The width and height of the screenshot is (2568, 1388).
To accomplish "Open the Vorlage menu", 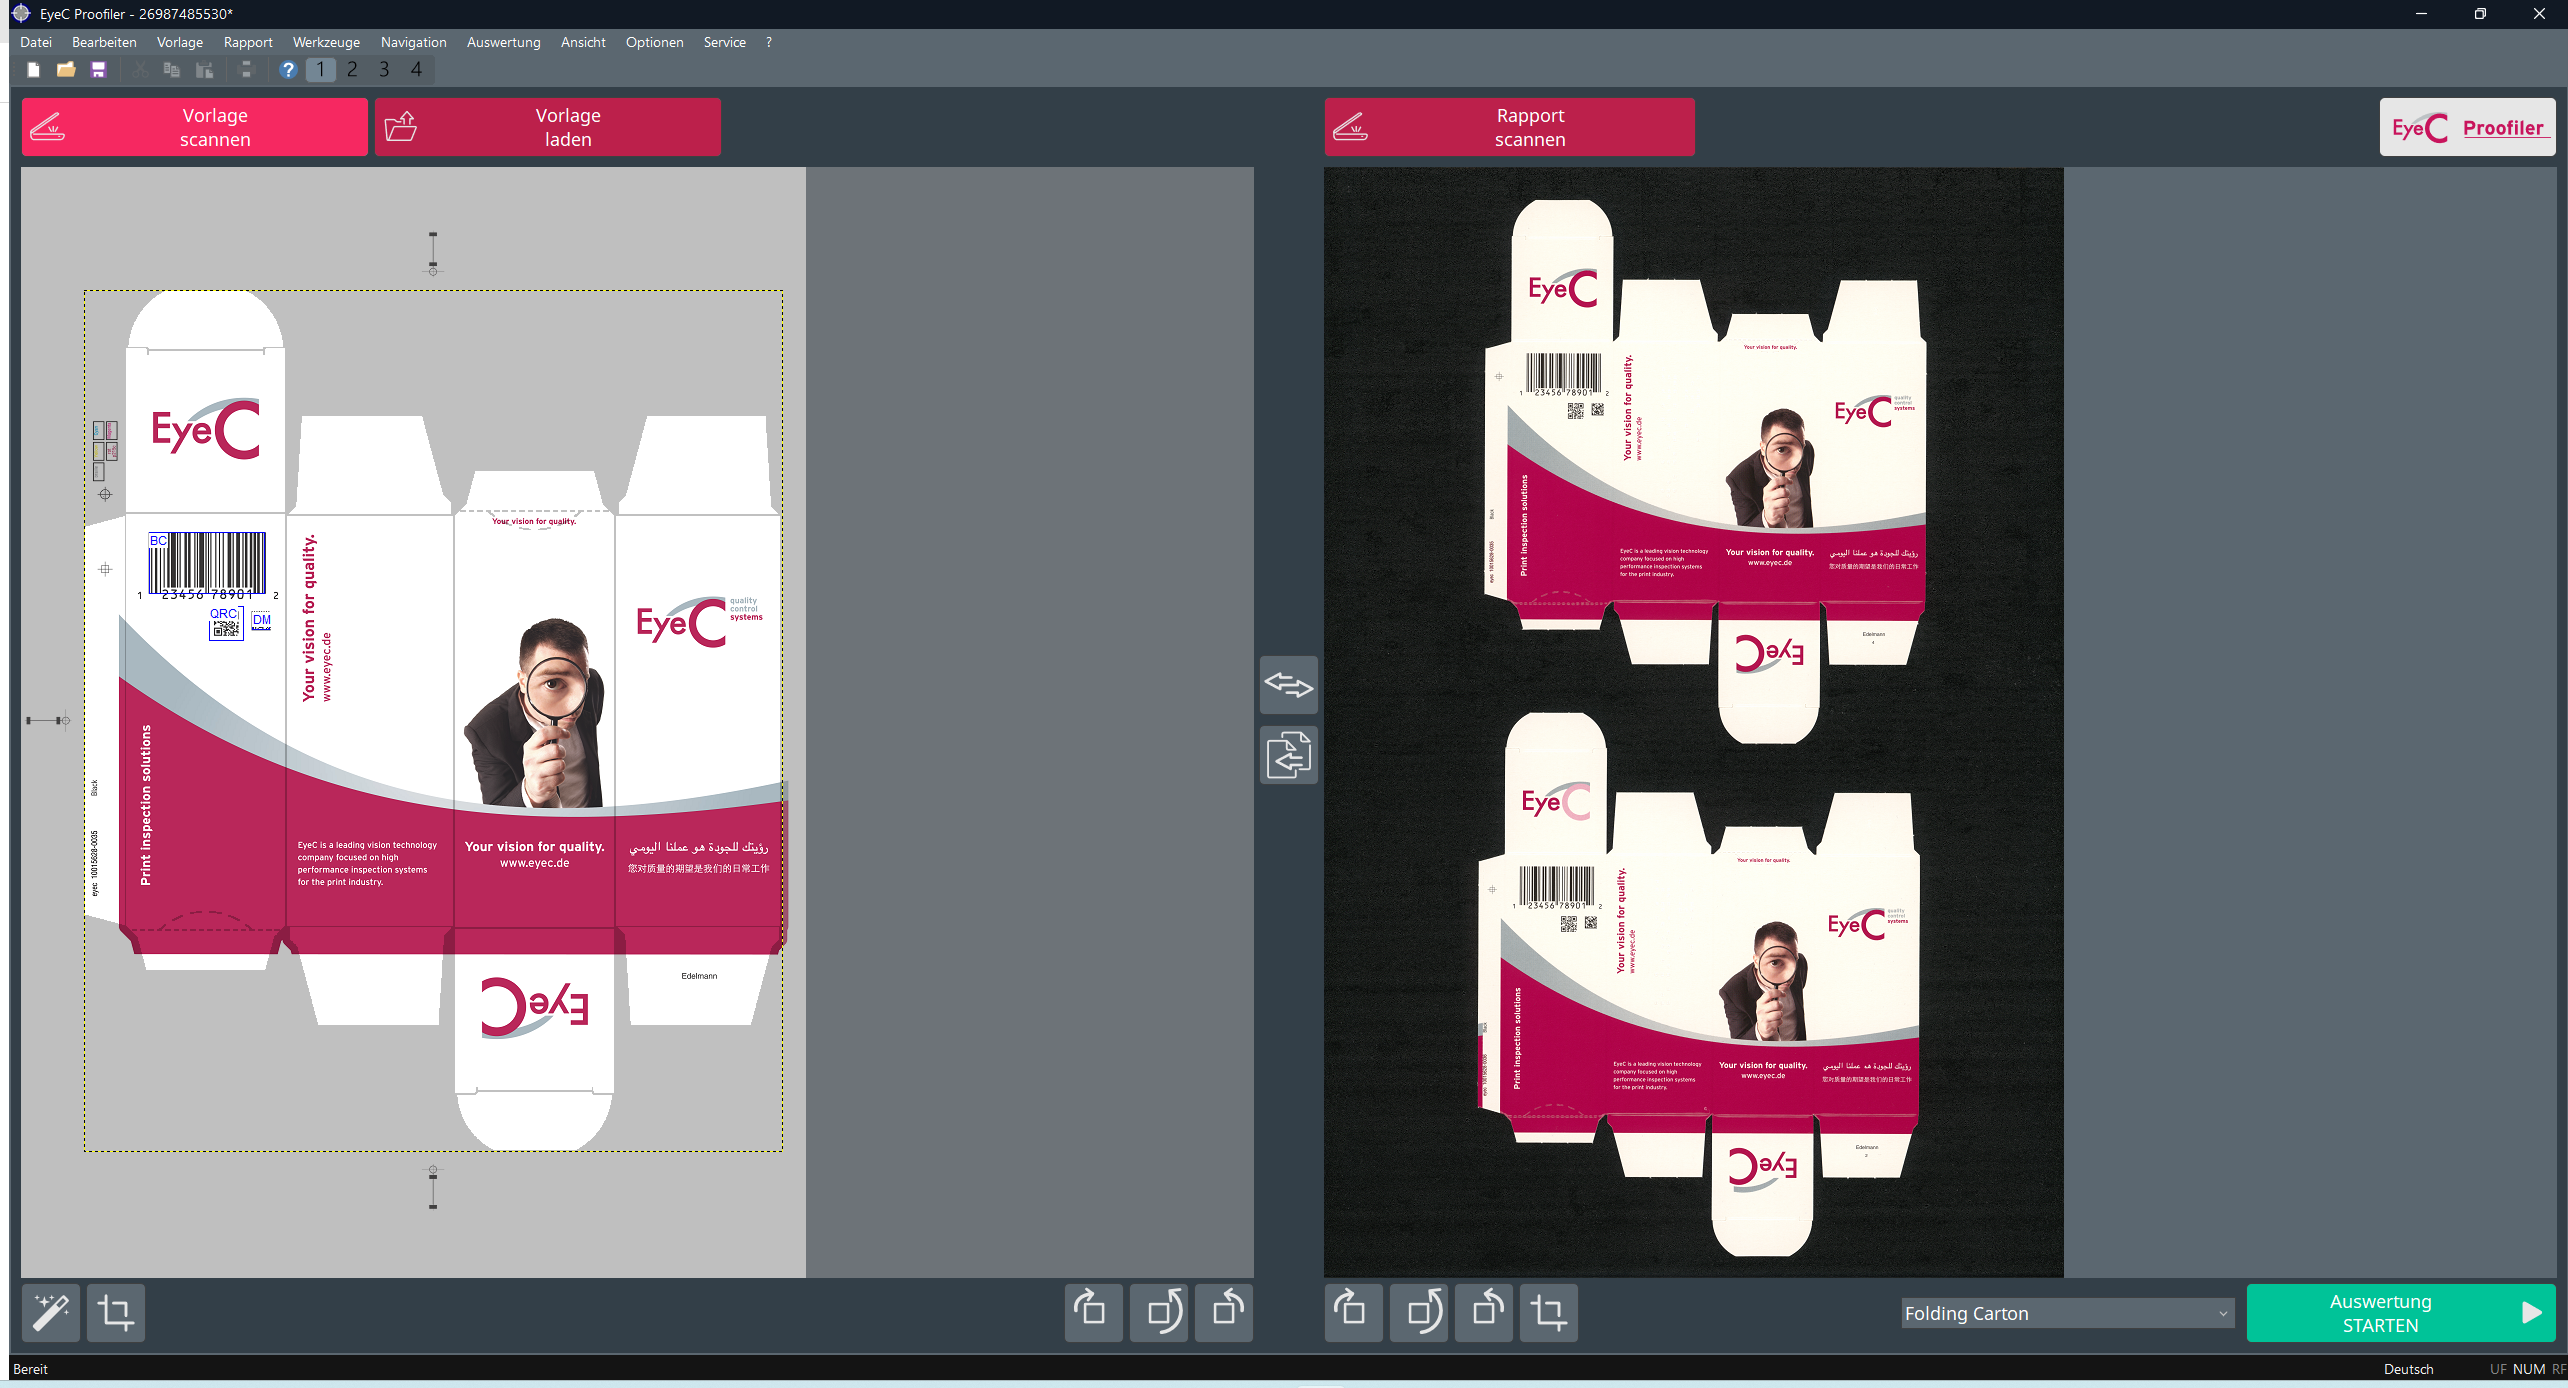I will (180, 42).
